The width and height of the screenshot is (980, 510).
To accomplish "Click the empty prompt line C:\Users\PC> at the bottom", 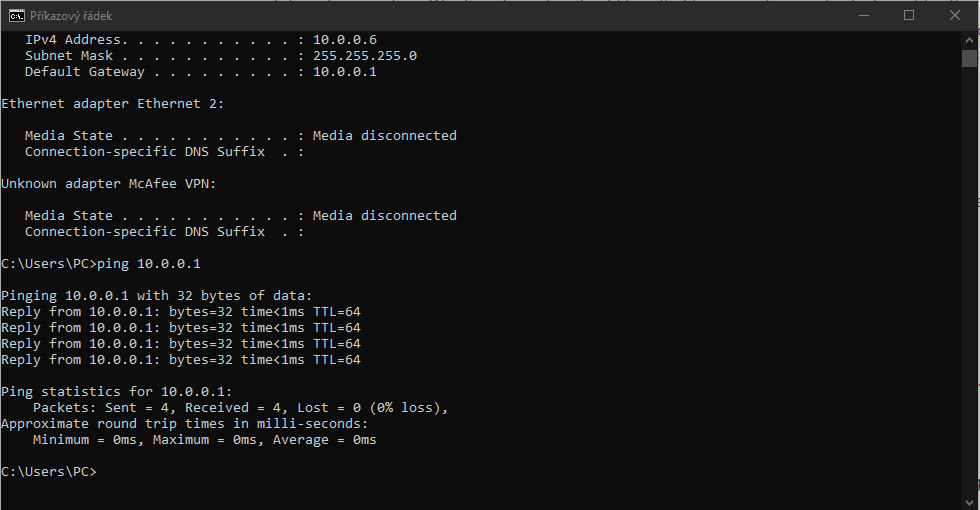I will [x=49, y=472].
